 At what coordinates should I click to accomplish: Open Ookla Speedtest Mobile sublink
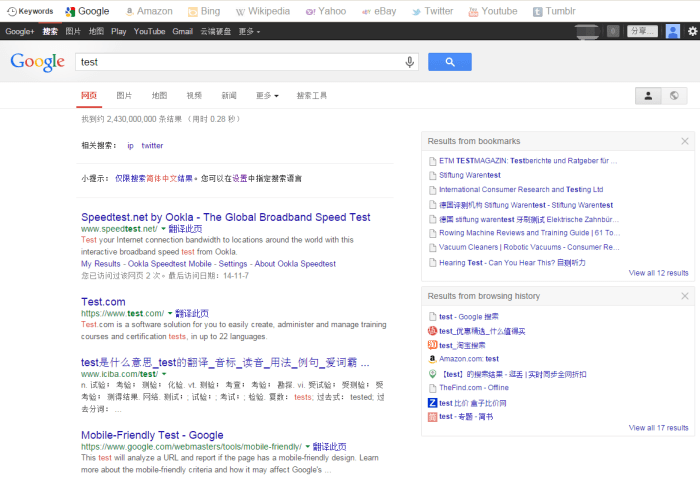pos(170,264)
